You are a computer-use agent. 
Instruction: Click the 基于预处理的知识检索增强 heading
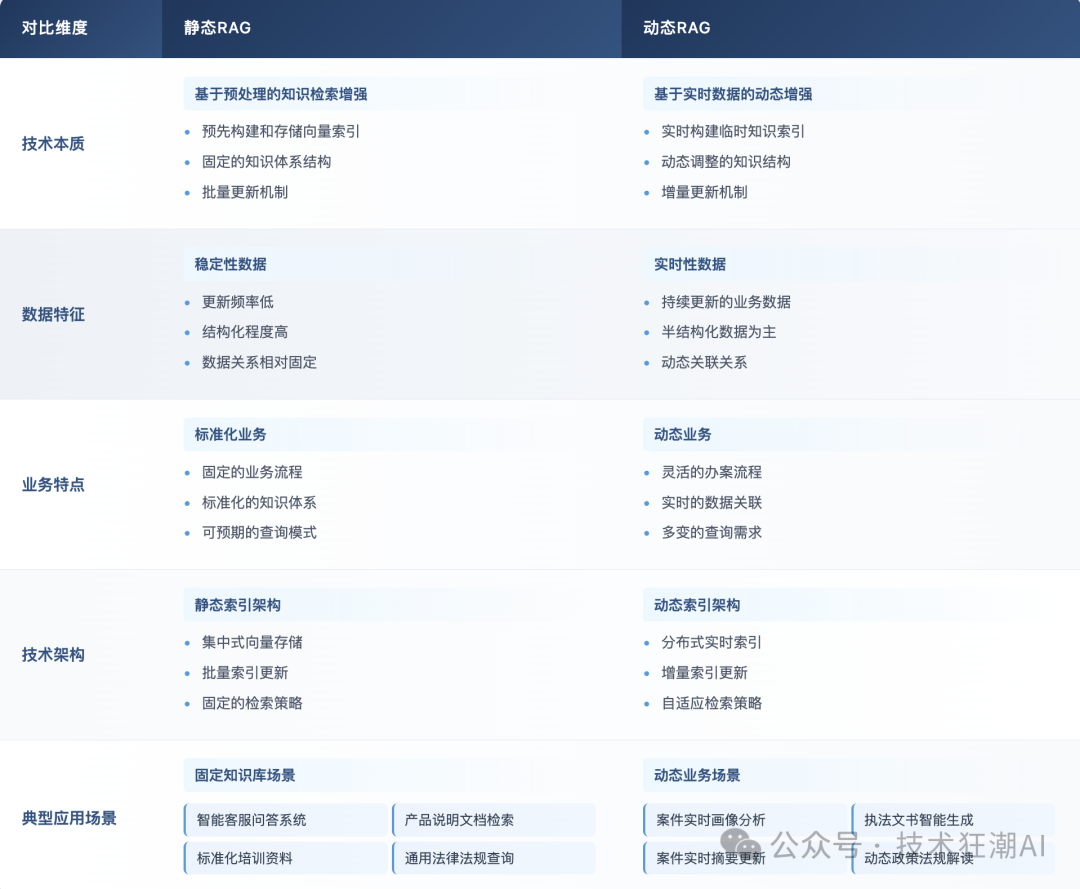(281, 93)
